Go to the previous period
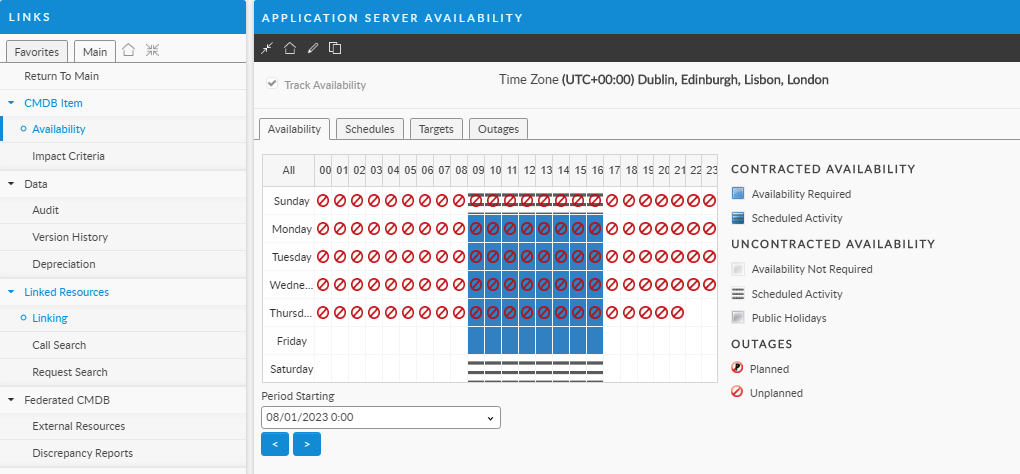Image resolution: width=1020 pixels, height=474 pixels. 275,443
